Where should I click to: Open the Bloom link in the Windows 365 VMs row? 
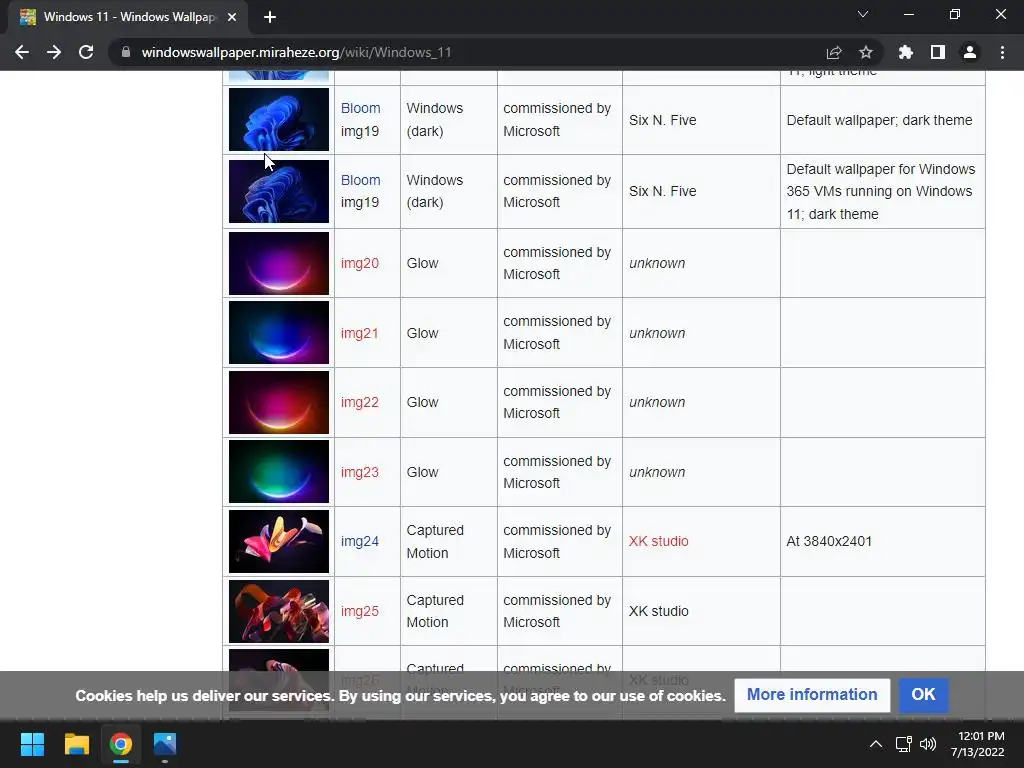tap(360, 180)
